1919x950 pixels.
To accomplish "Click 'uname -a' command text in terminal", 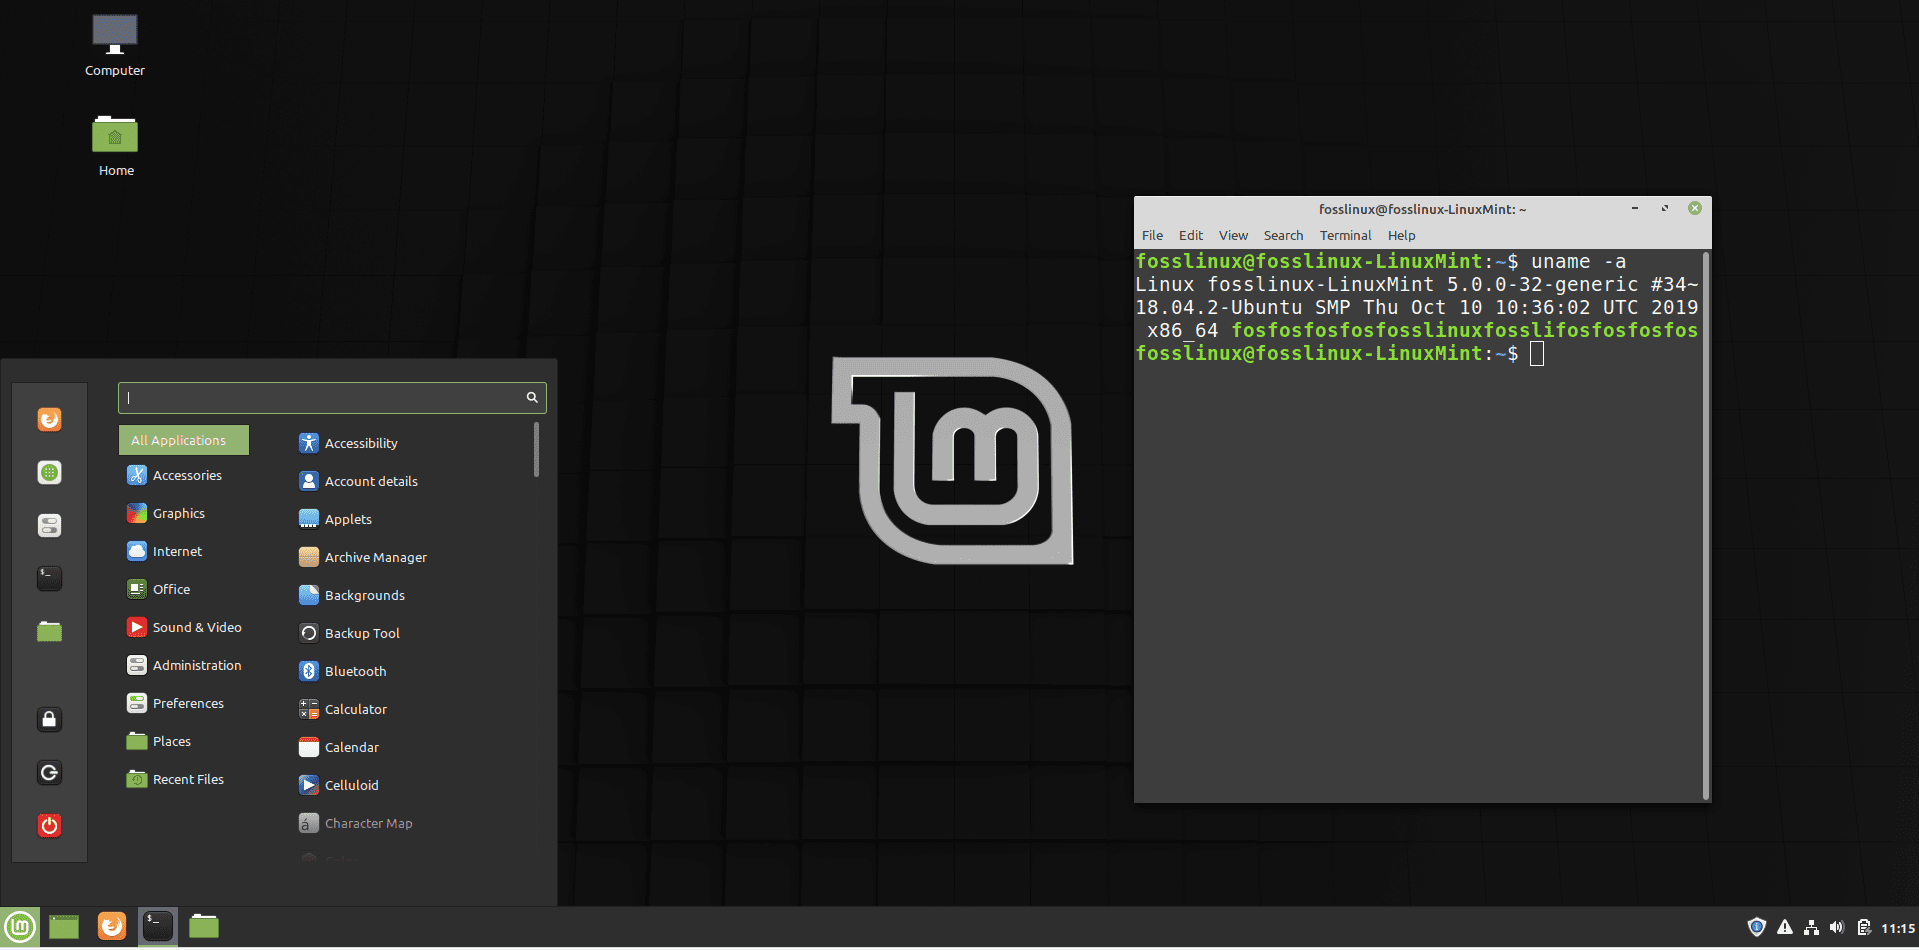I will (x=1579, y=262).
